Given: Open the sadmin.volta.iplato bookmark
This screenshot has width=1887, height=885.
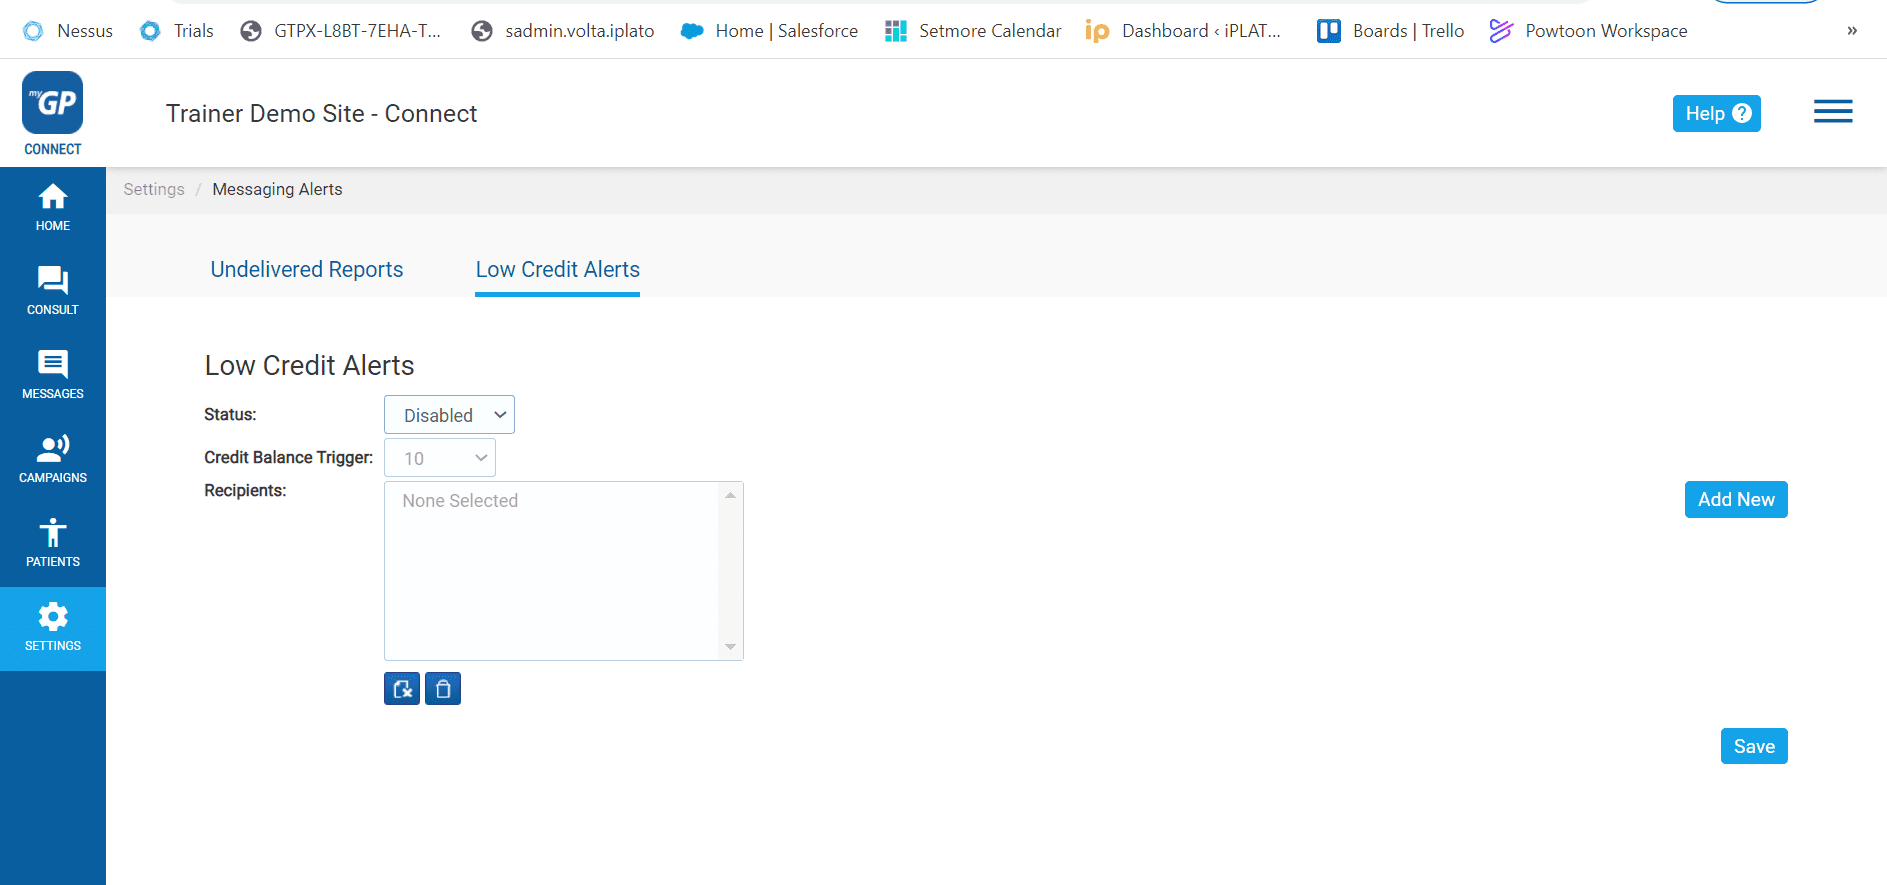Looking at the screenshot, I should pos(563,31).
